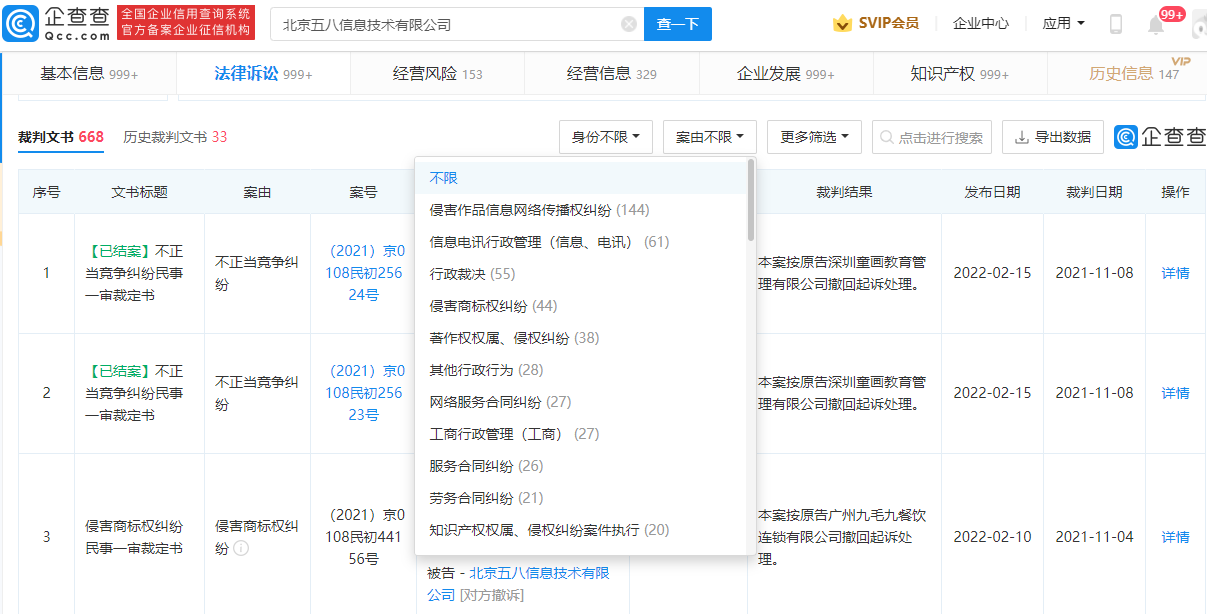Choose 不限 in the case cause list

pyautogui.click(x=581, y=178)
